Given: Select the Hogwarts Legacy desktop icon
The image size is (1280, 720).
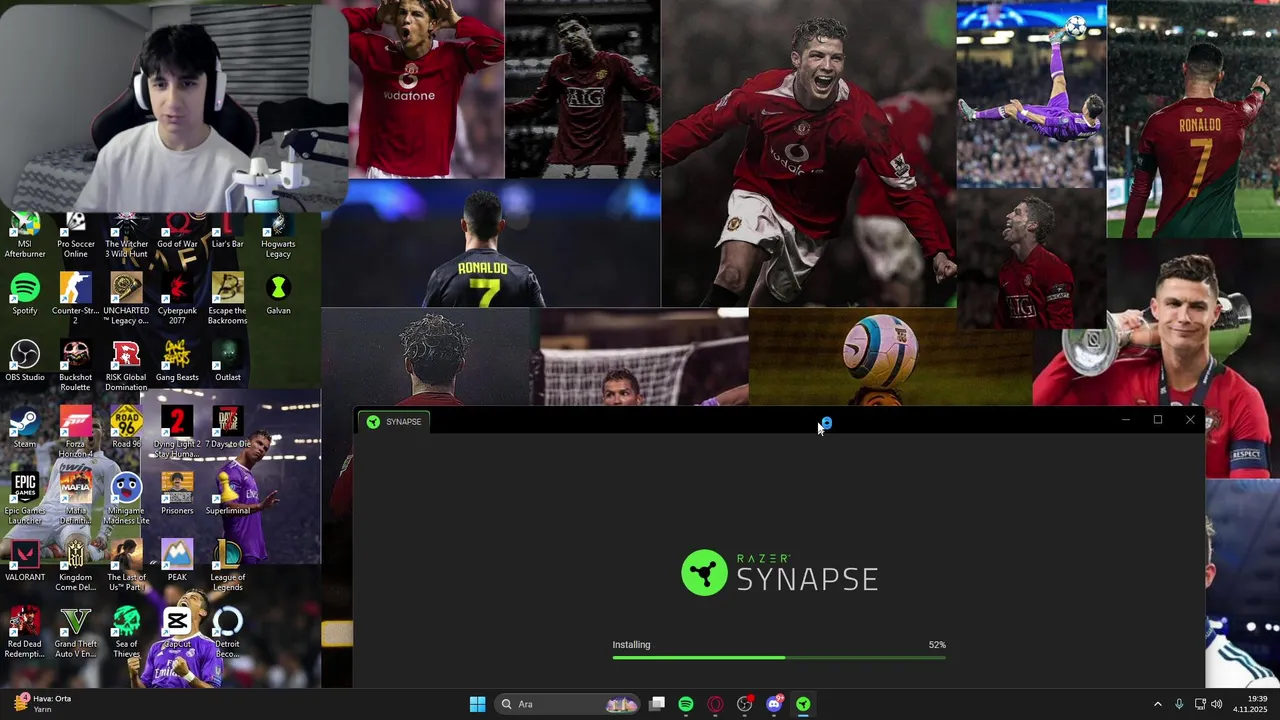Looking at the screenshot, I should (278, 236).
